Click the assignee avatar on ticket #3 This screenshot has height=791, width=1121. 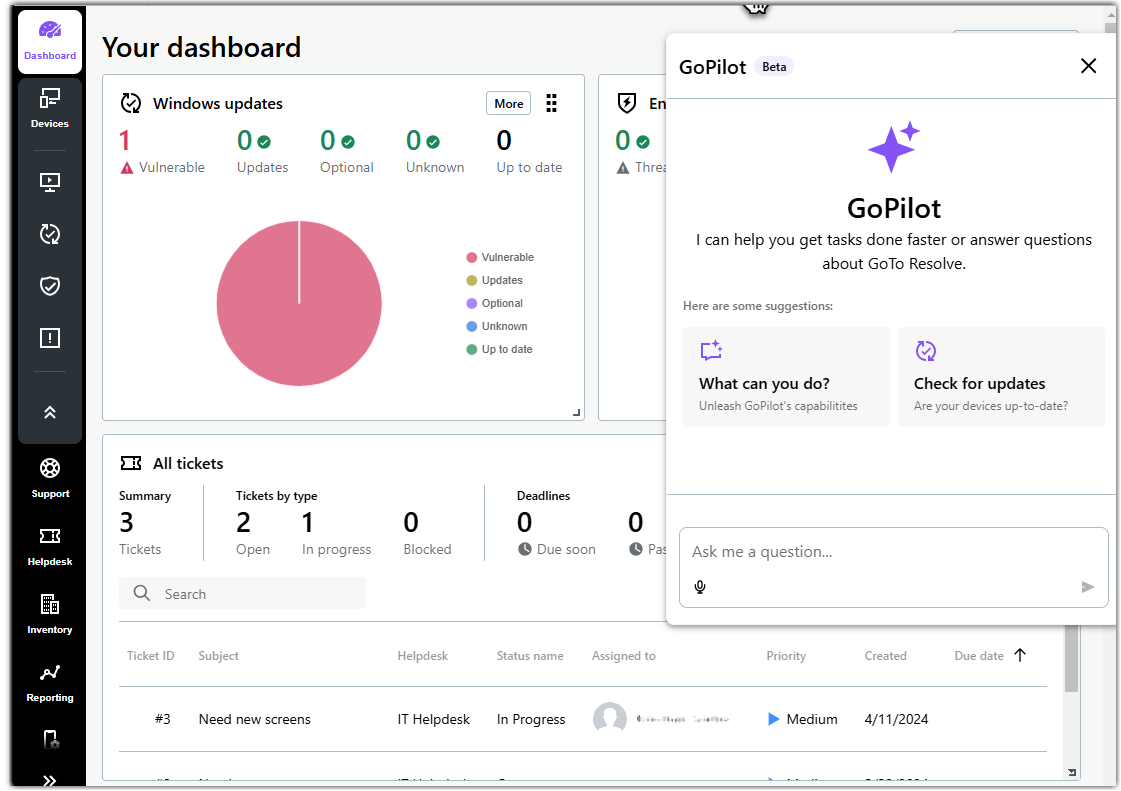tap(610, 718)
